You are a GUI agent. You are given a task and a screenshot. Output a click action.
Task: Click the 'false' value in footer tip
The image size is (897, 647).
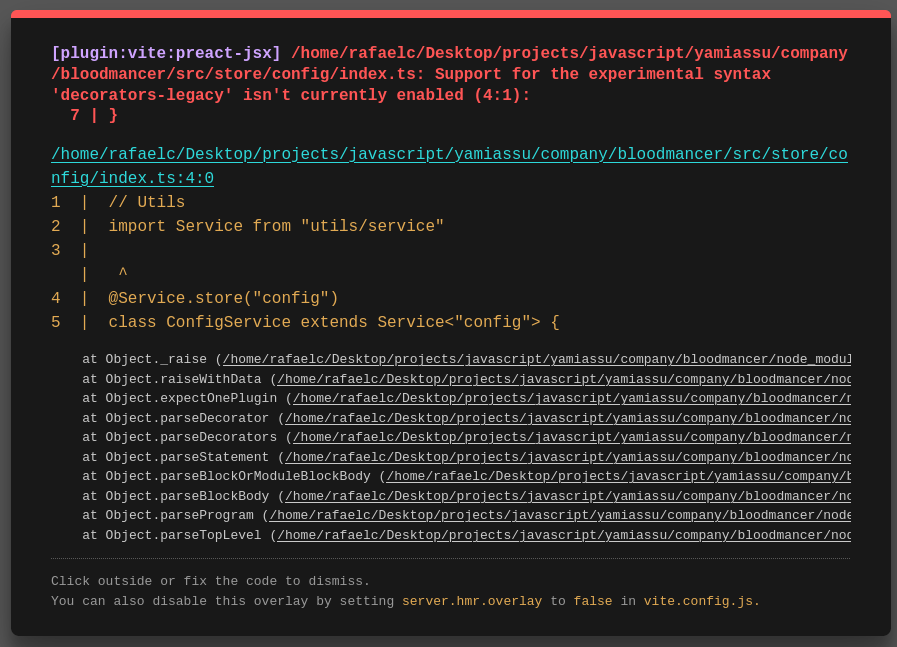(x=593, y=601)
